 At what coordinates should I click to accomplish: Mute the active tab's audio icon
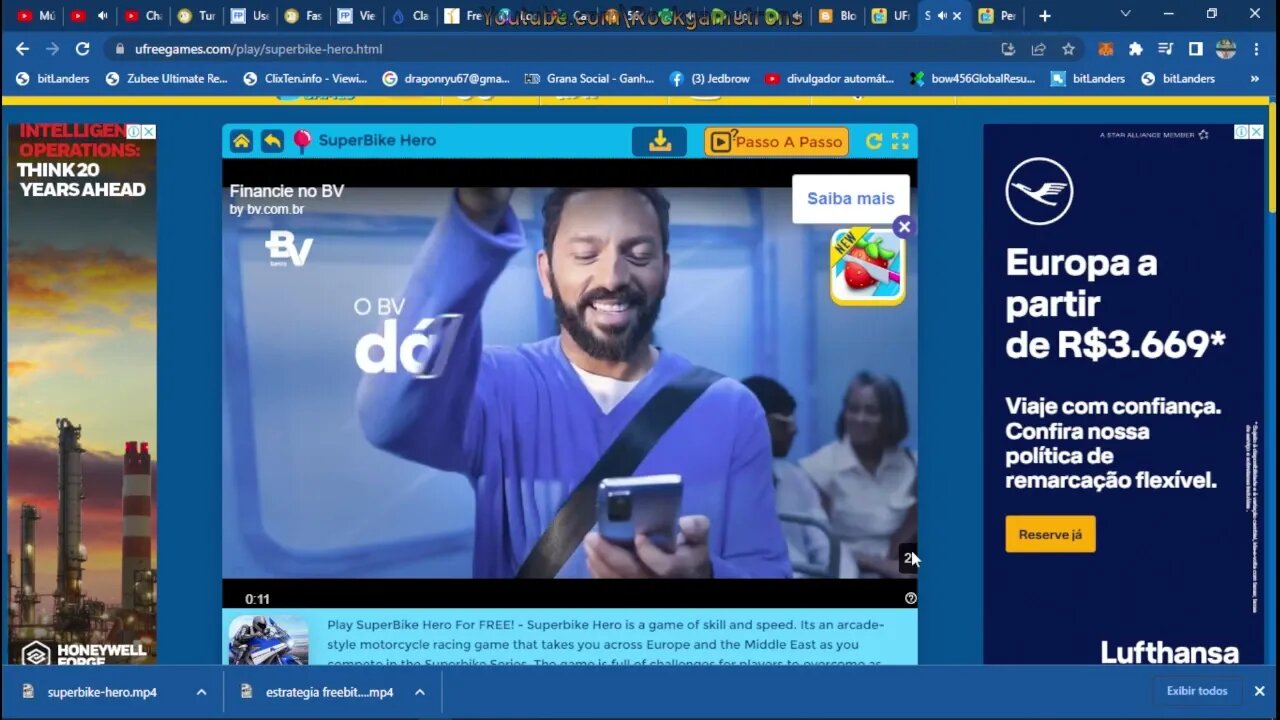[941, 15]
